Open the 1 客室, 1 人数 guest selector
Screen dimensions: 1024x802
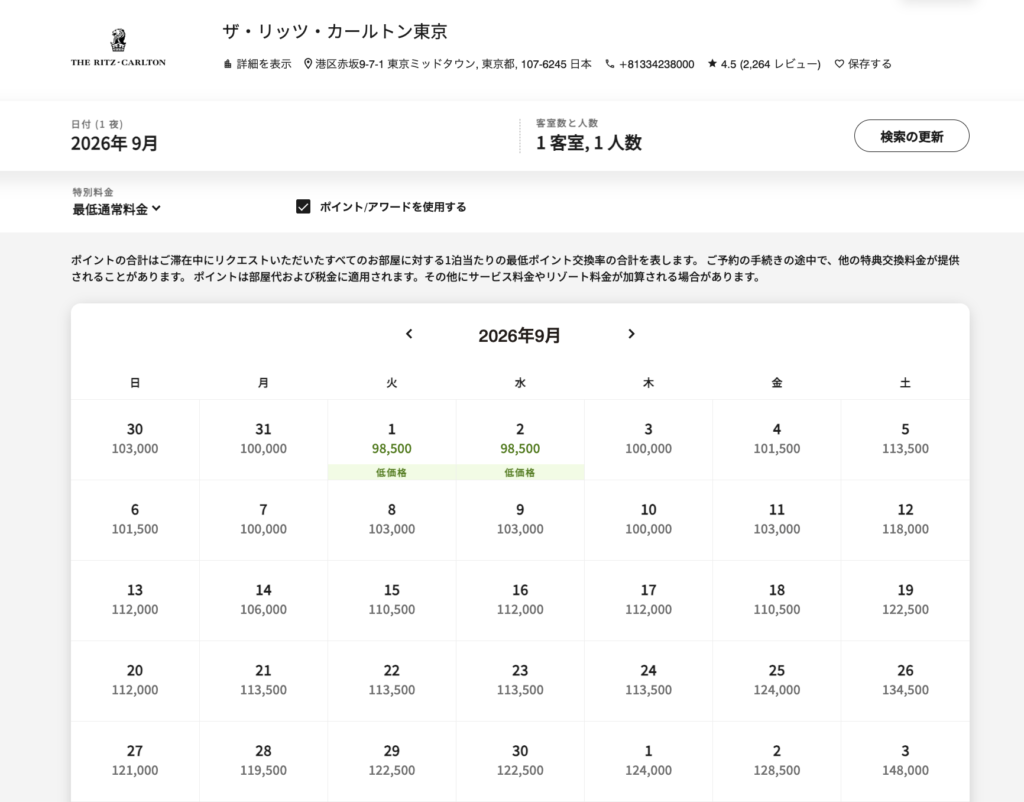click(x=589, y=143)
